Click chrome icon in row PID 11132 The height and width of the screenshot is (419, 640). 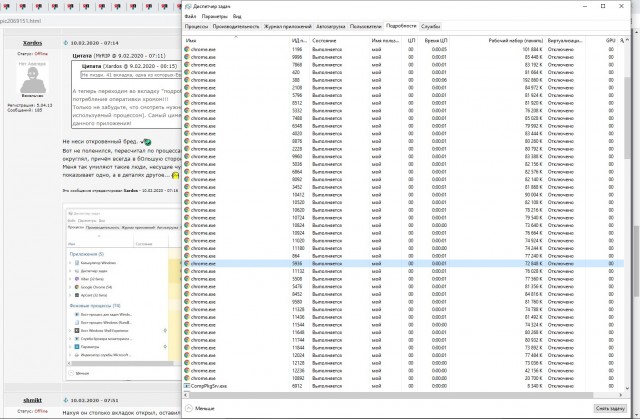pos(187,271)
